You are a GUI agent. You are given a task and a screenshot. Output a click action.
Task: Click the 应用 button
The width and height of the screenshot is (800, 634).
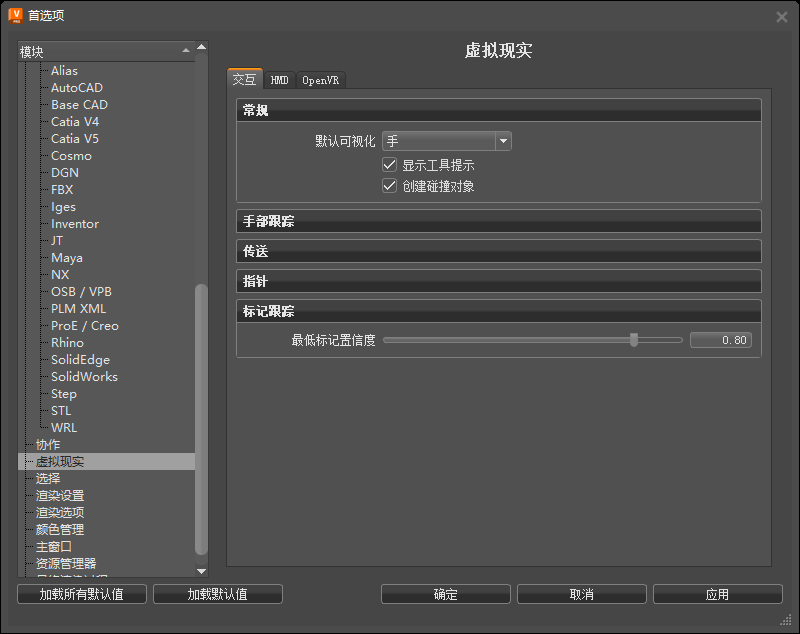[717, 594]
